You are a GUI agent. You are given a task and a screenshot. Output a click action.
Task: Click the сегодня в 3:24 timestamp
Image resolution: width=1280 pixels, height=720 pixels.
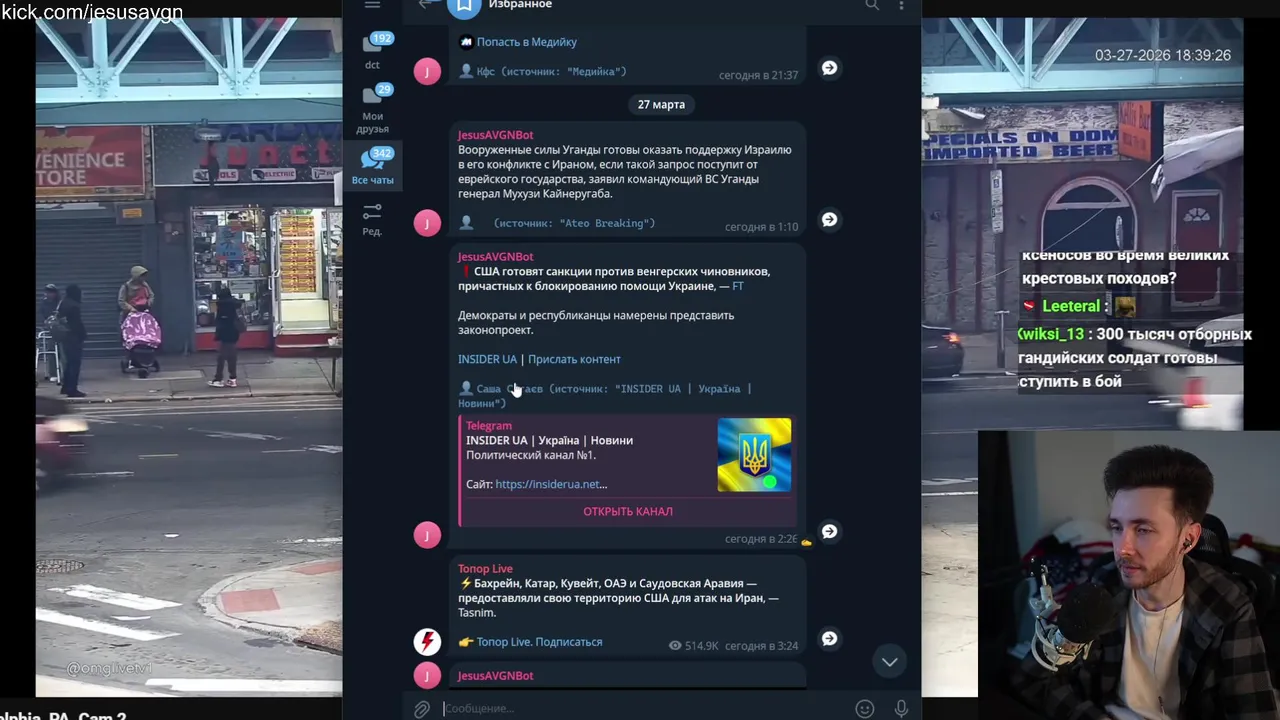[x=761, y=646]
